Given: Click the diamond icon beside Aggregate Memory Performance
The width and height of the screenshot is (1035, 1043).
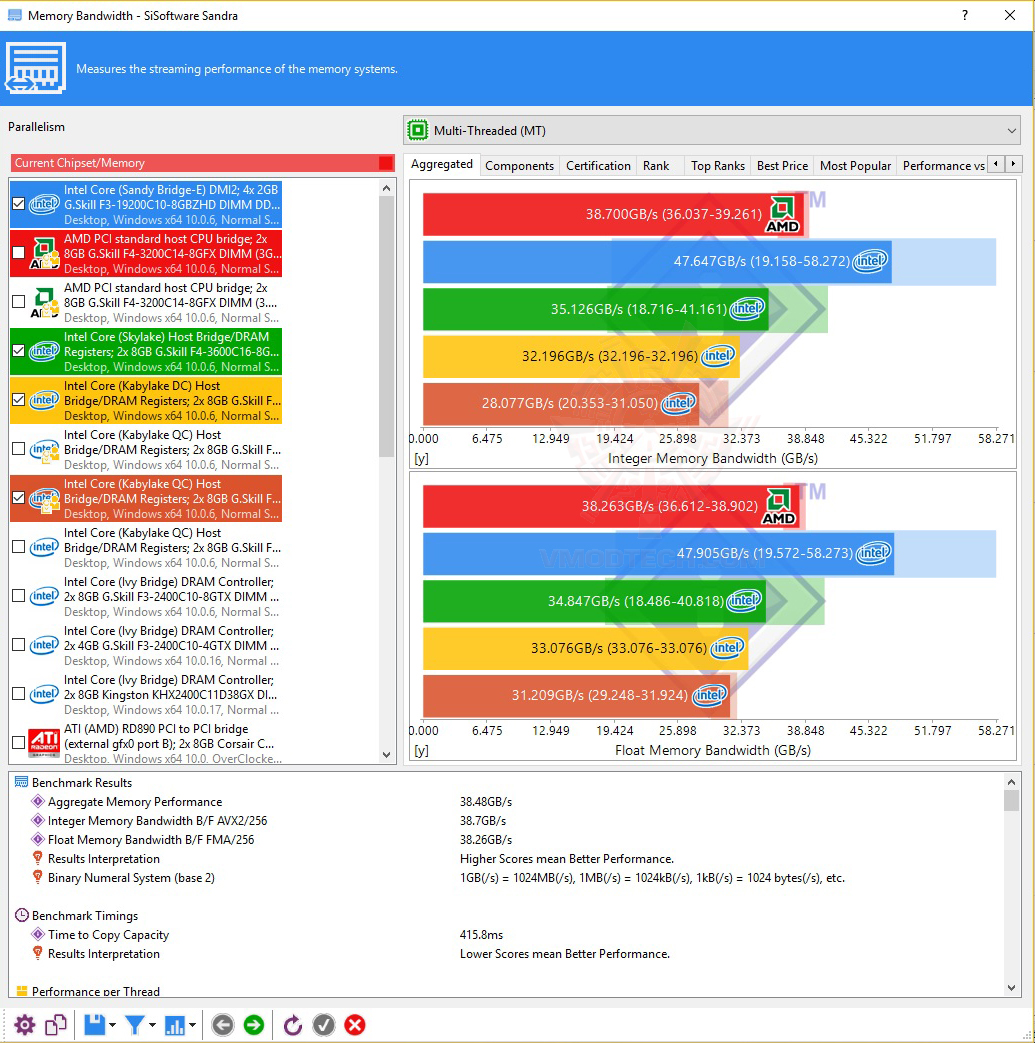Looking at the screenshot, I should tap(38, 802).
